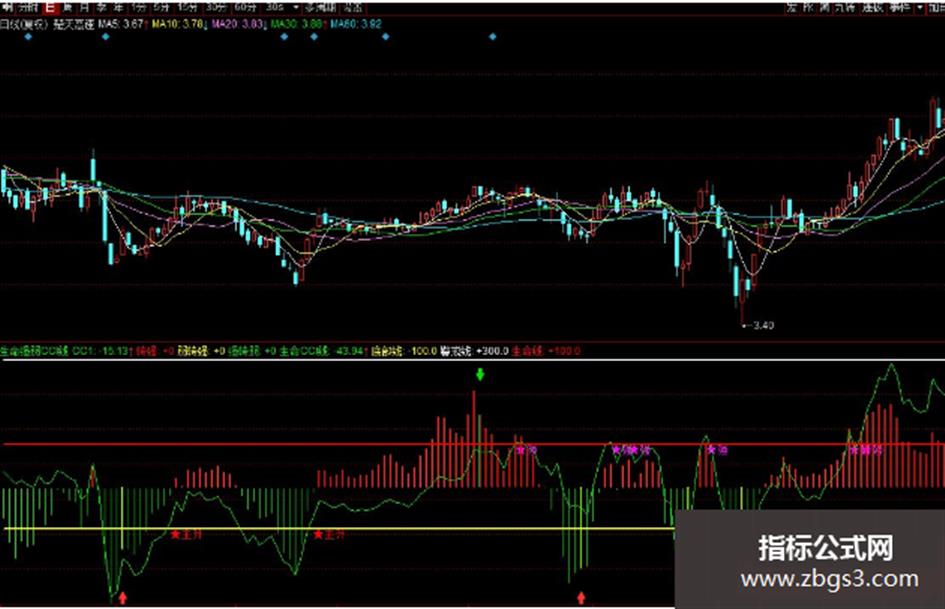Select the purple MA20: 3.83 label
The image size is (945, 609).
coord(237,24)
